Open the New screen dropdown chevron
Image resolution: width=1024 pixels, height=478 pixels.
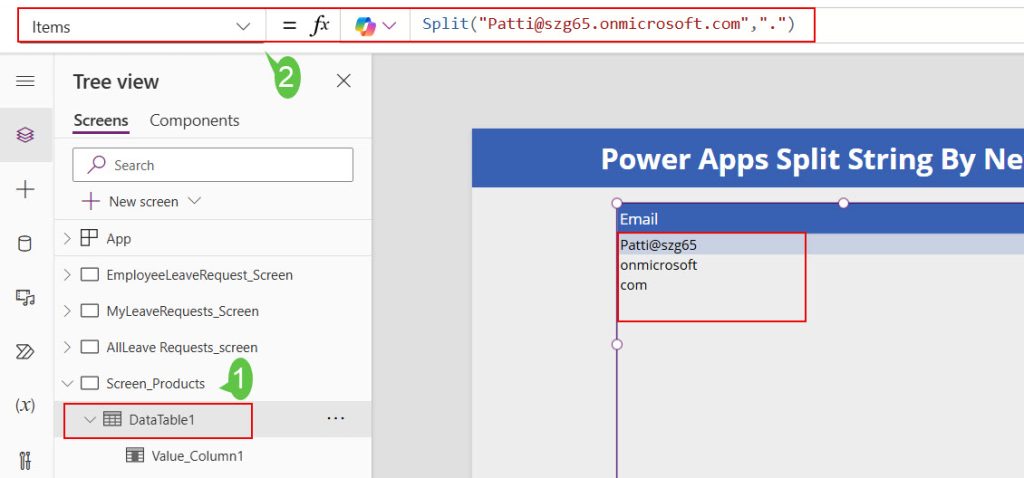pyautogui.click(x=194, y=201)
